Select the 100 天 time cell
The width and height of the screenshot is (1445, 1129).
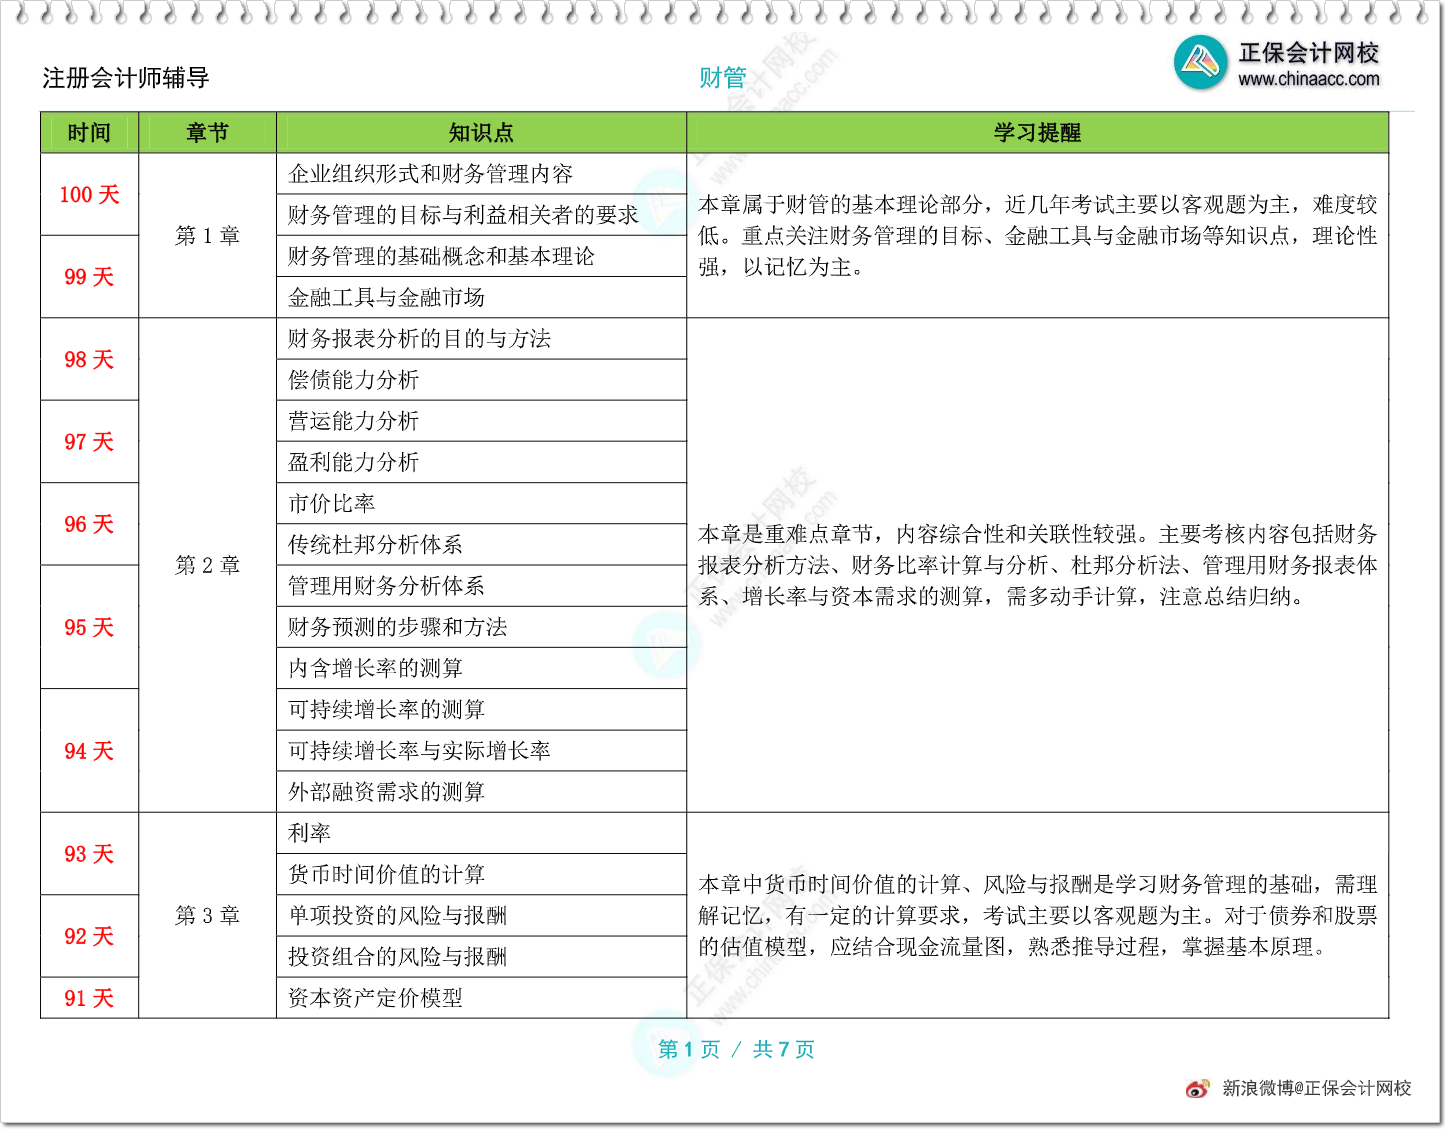(x=89, y=195)
